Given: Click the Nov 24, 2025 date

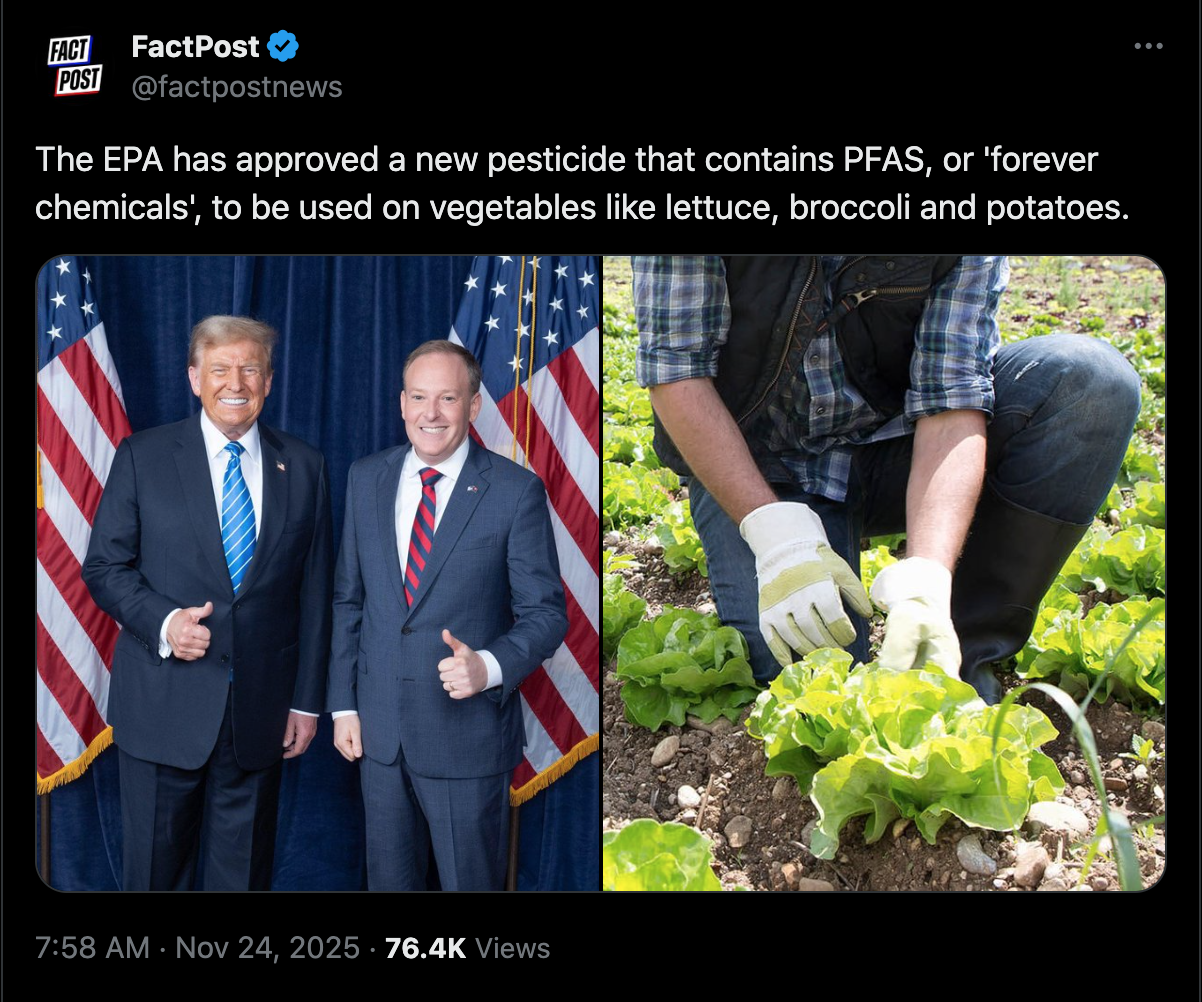Looking at the screenshot, I should point(267,947).
